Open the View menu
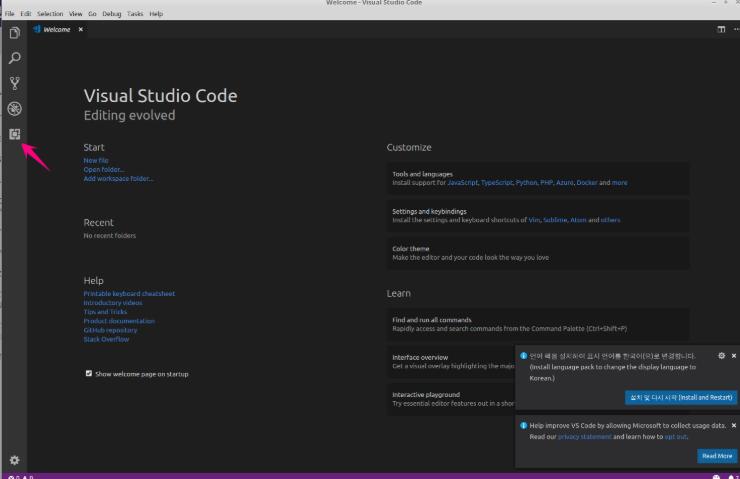The height and width of the screenshot is (479, 740). tap(76, 14)
